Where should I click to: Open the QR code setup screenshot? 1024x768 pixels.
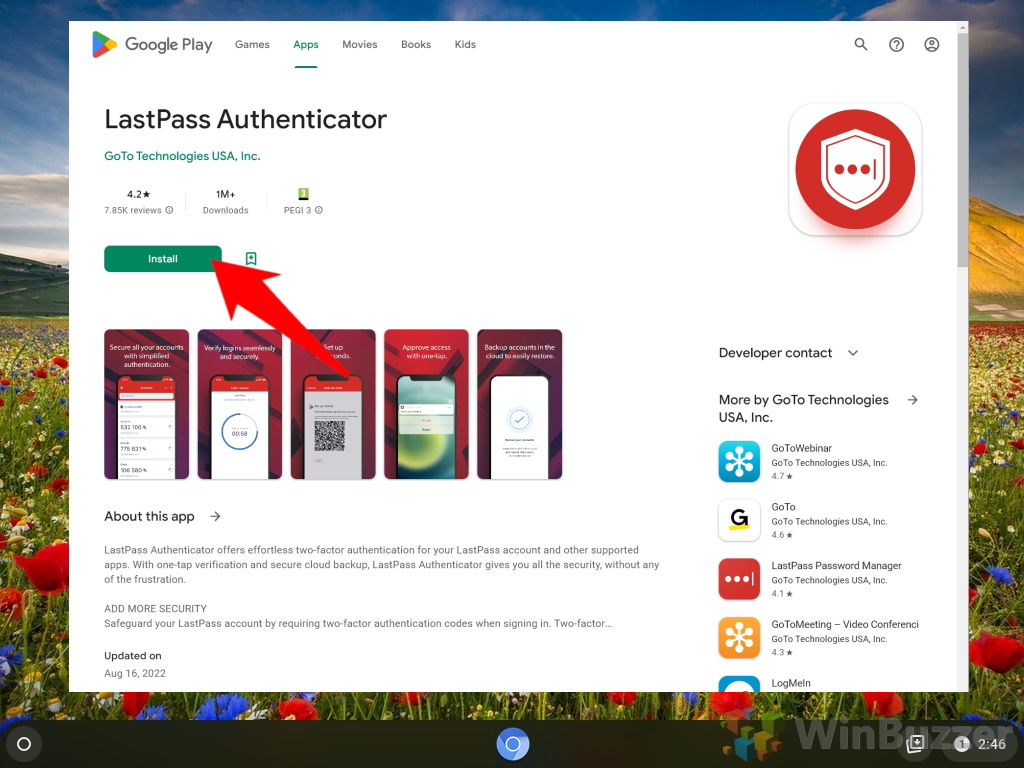coord(333,404)
